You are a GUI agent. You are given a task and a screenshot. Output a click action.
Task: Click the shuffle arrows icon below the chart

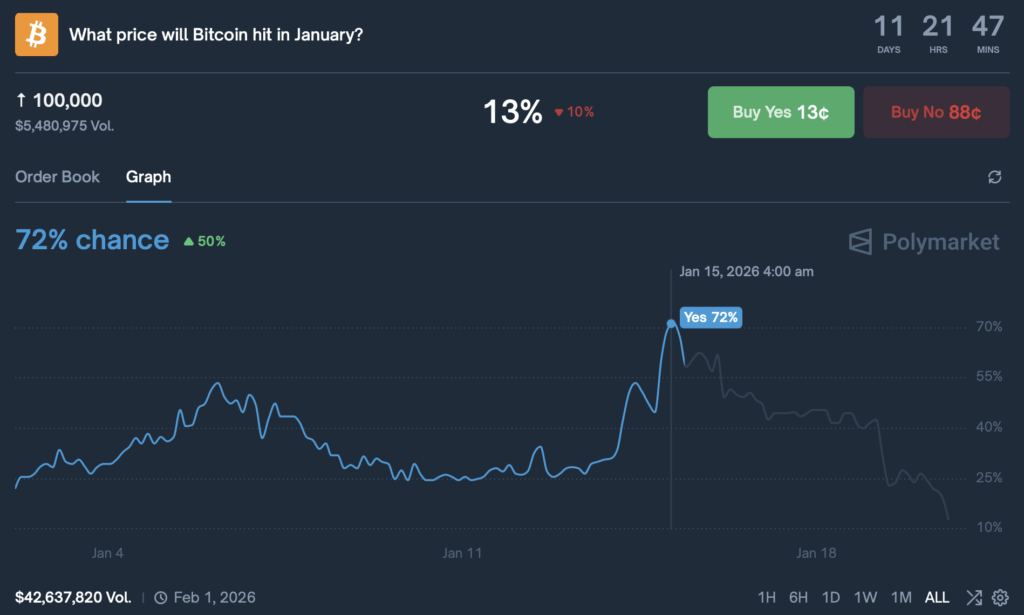click(973, 598)
